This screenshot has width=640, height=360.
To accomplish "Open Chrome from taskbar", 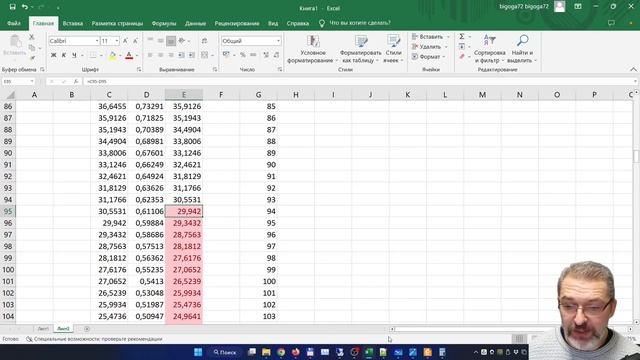I will point(281,352).
